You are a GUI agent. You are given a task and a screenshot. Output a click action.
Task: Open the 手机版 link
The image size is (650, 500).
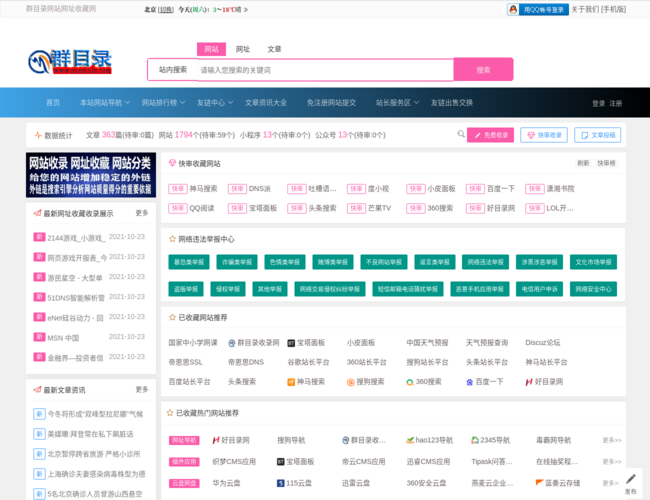click(613, 9)
